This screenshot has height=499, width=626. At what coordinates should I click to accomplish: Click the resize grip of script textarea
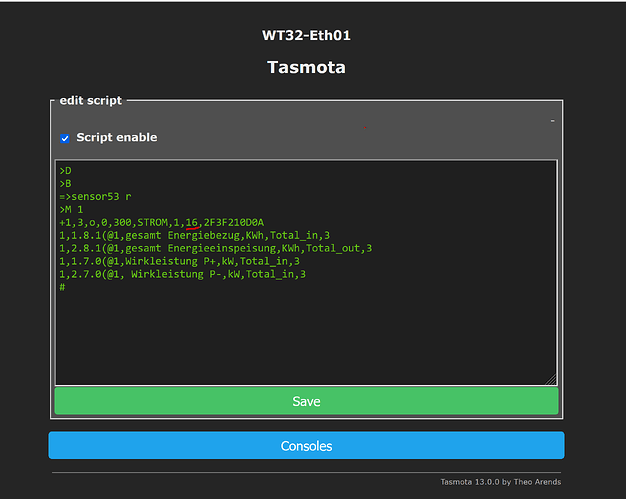pyautogui.click(x=551, y=380)
